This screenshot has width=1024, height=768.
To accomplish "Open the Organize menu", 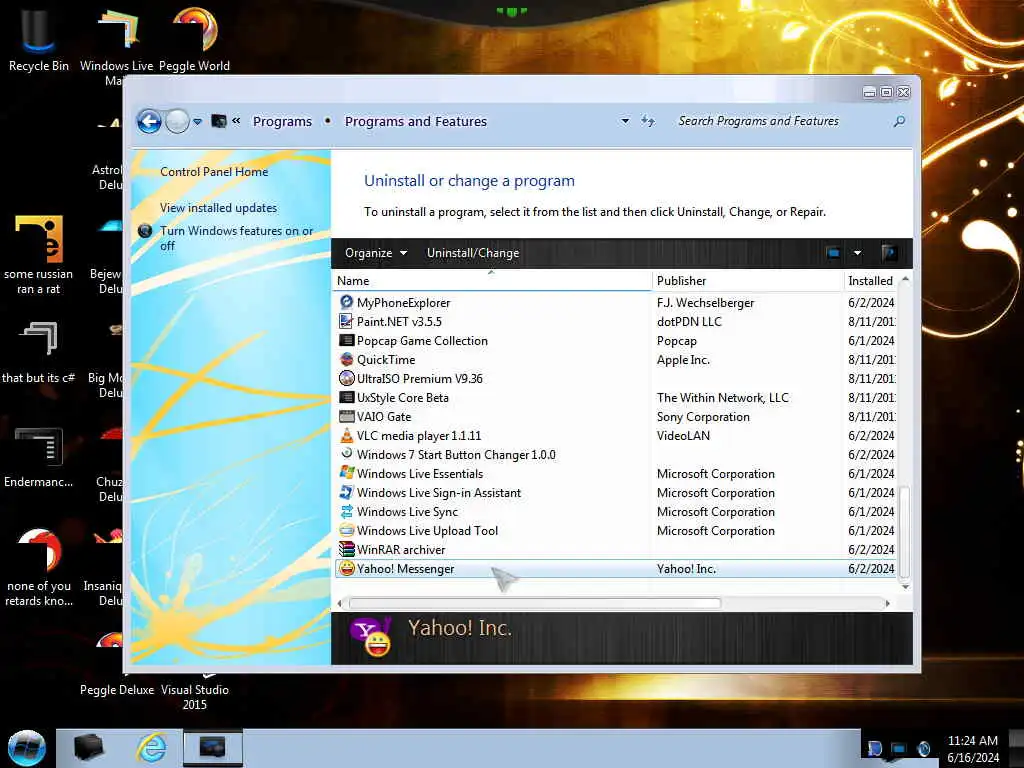I will tap(376, 253).
